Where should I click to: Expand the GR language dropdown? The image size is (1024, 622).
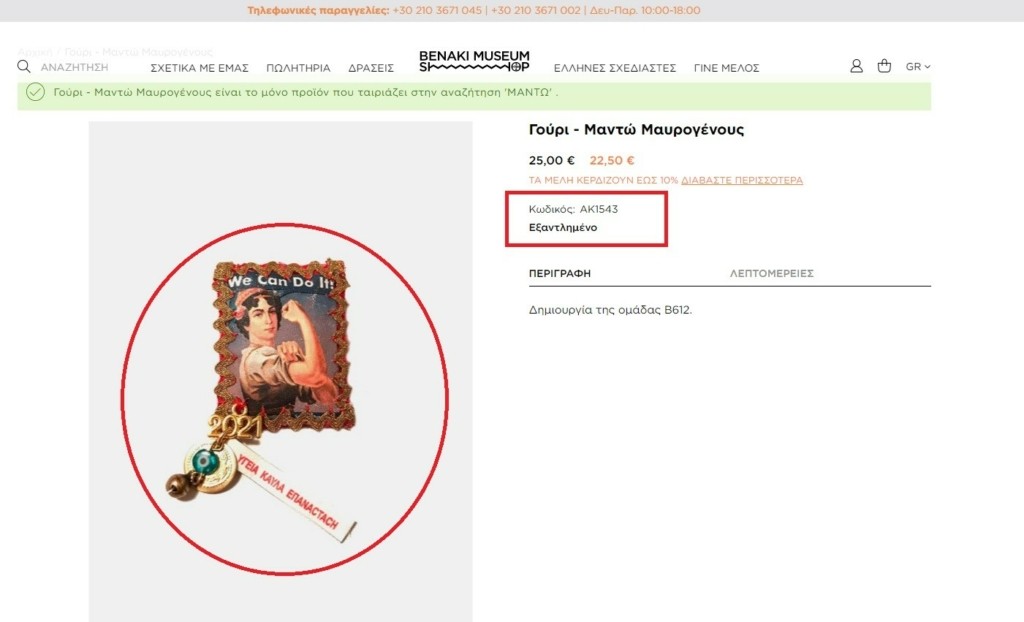pos(918,67)
